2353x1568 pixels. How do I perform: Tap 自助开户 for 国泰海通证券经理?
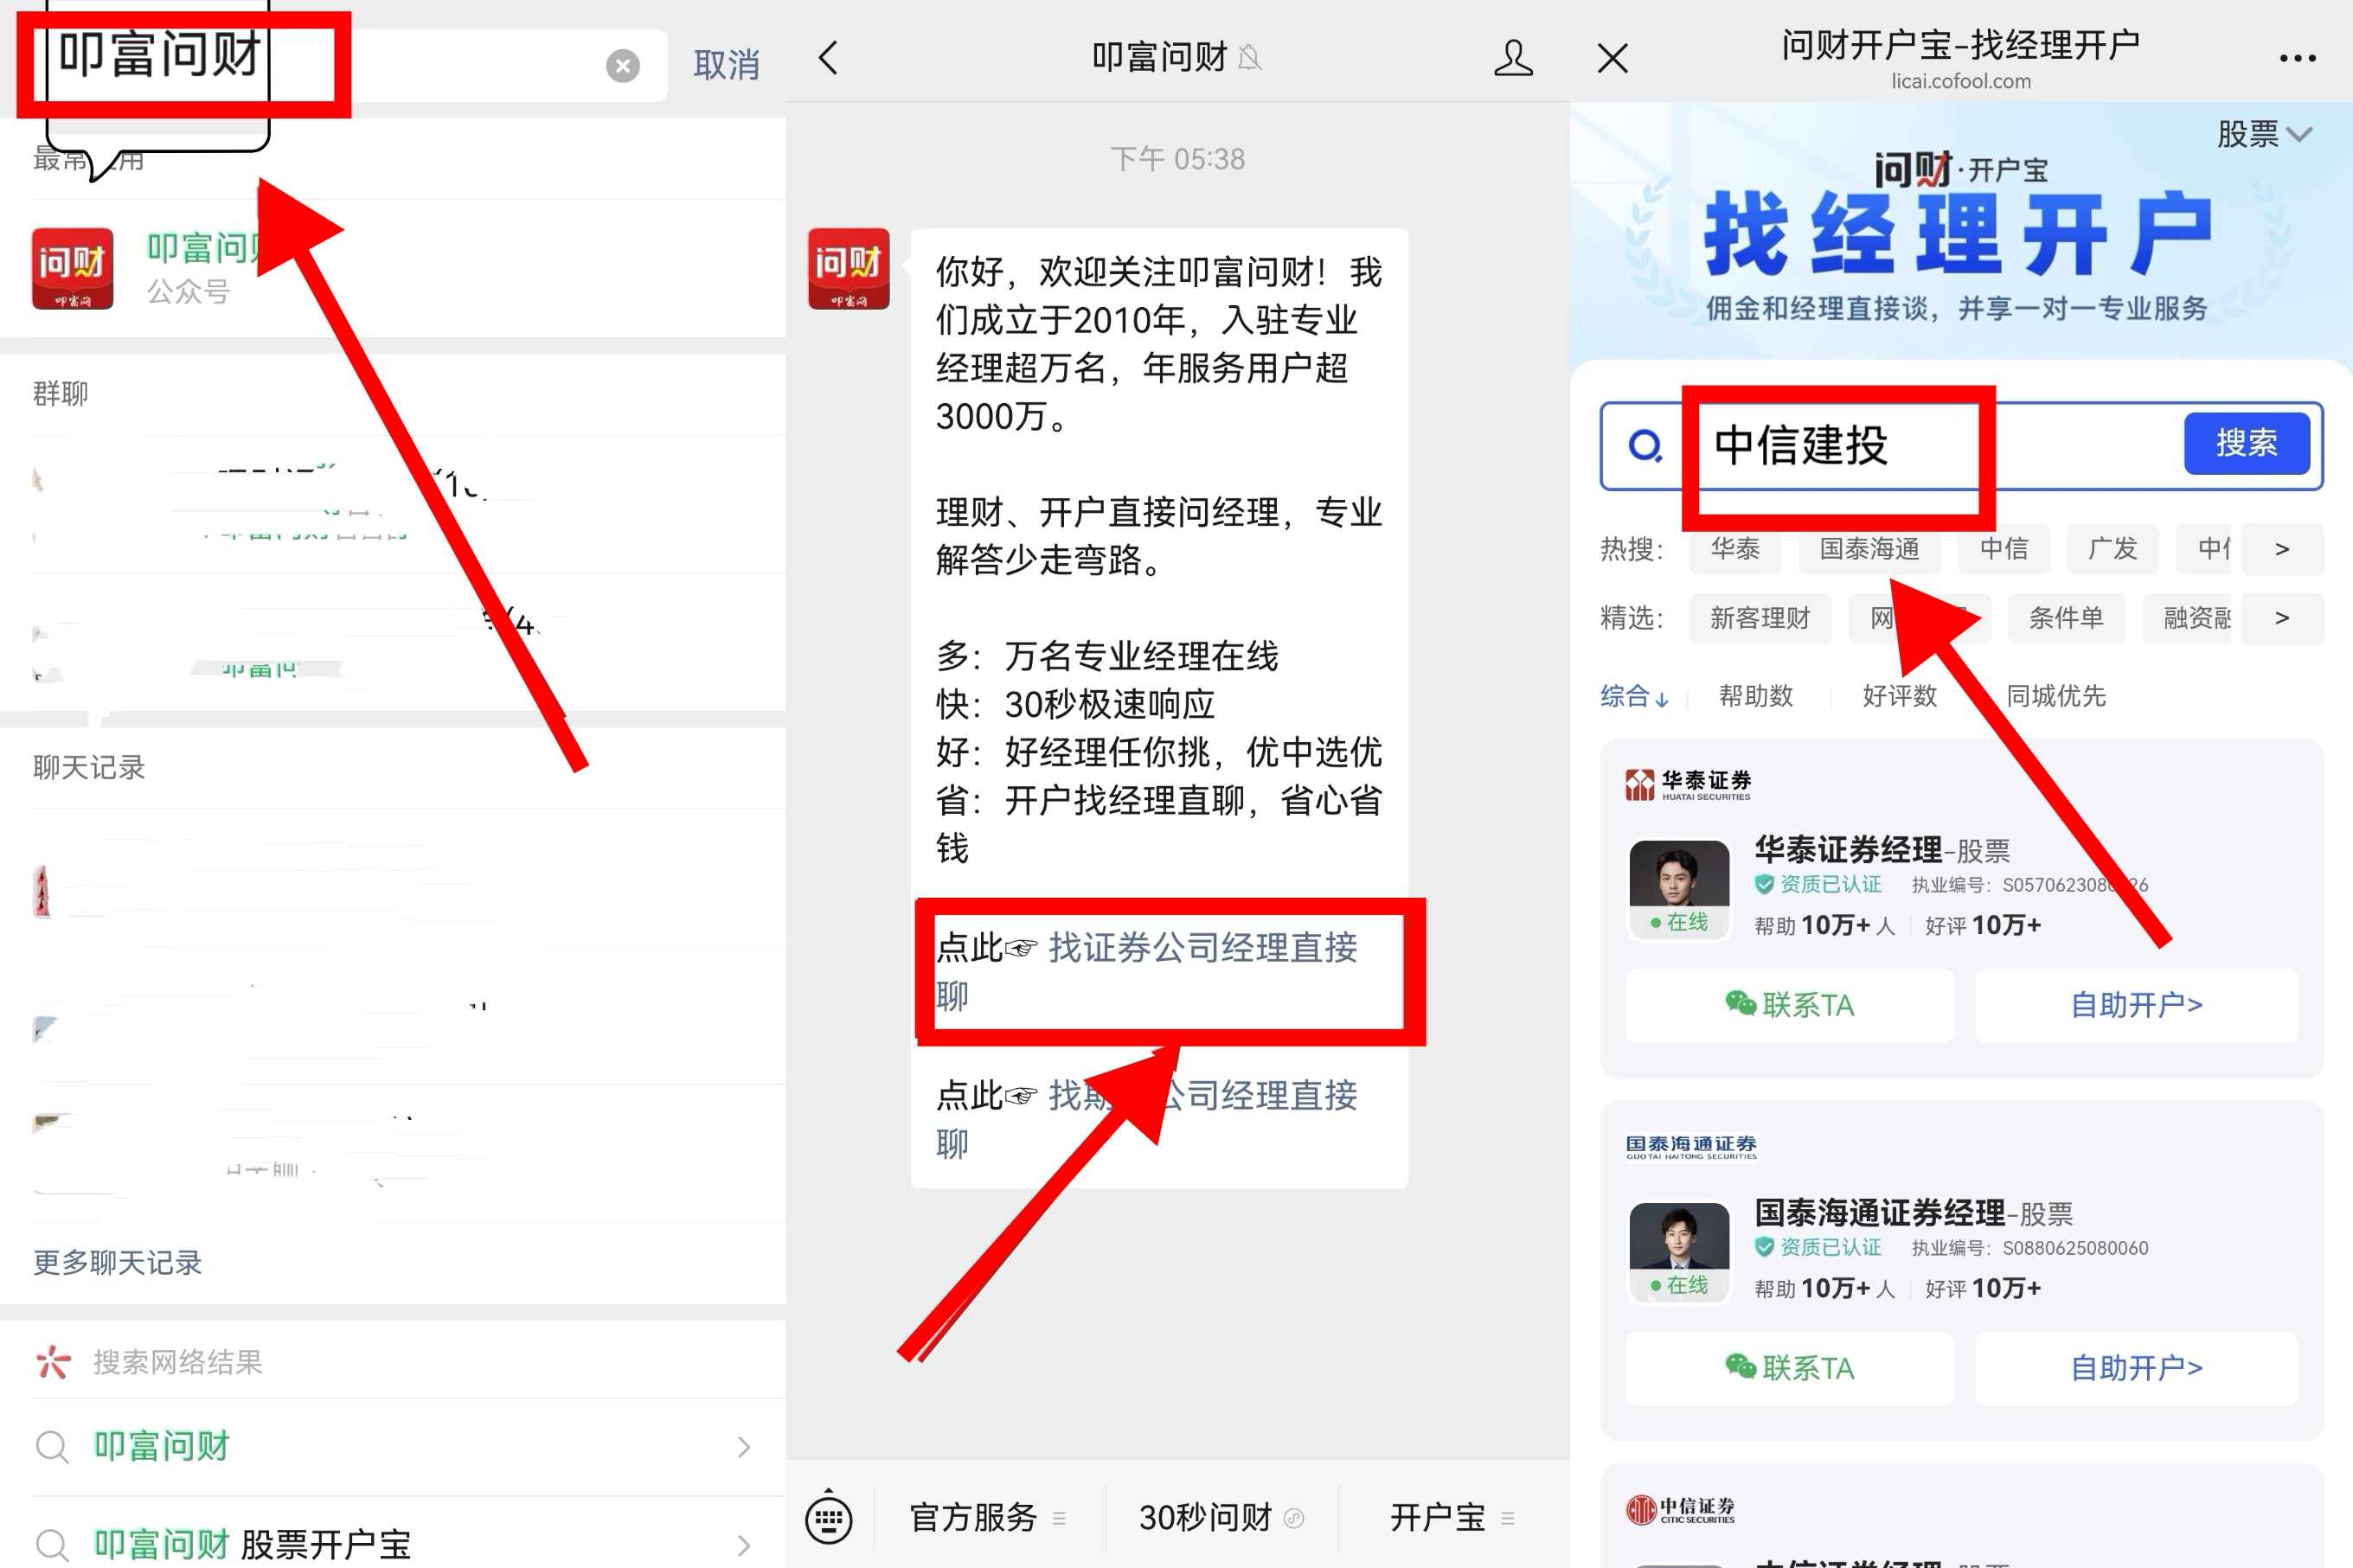2136,1368
